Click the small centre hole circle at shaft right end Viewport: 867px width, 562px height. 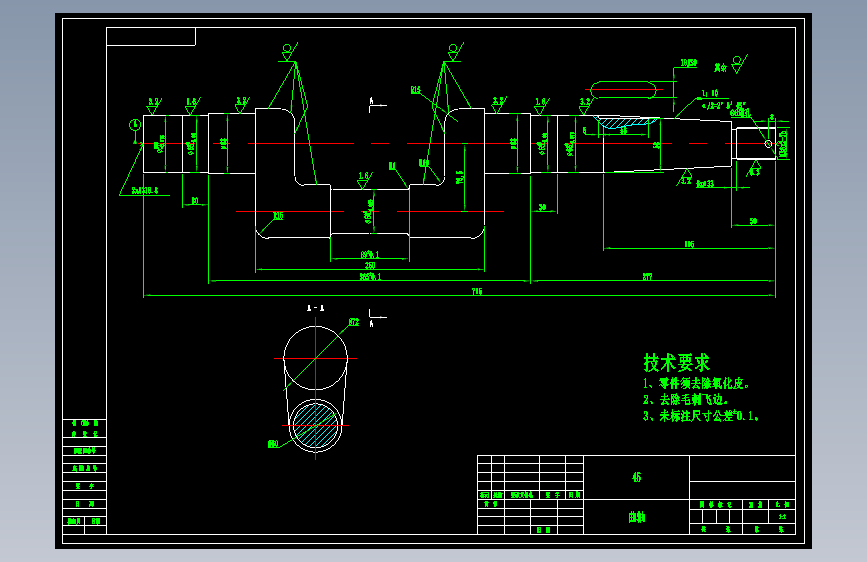768,144
